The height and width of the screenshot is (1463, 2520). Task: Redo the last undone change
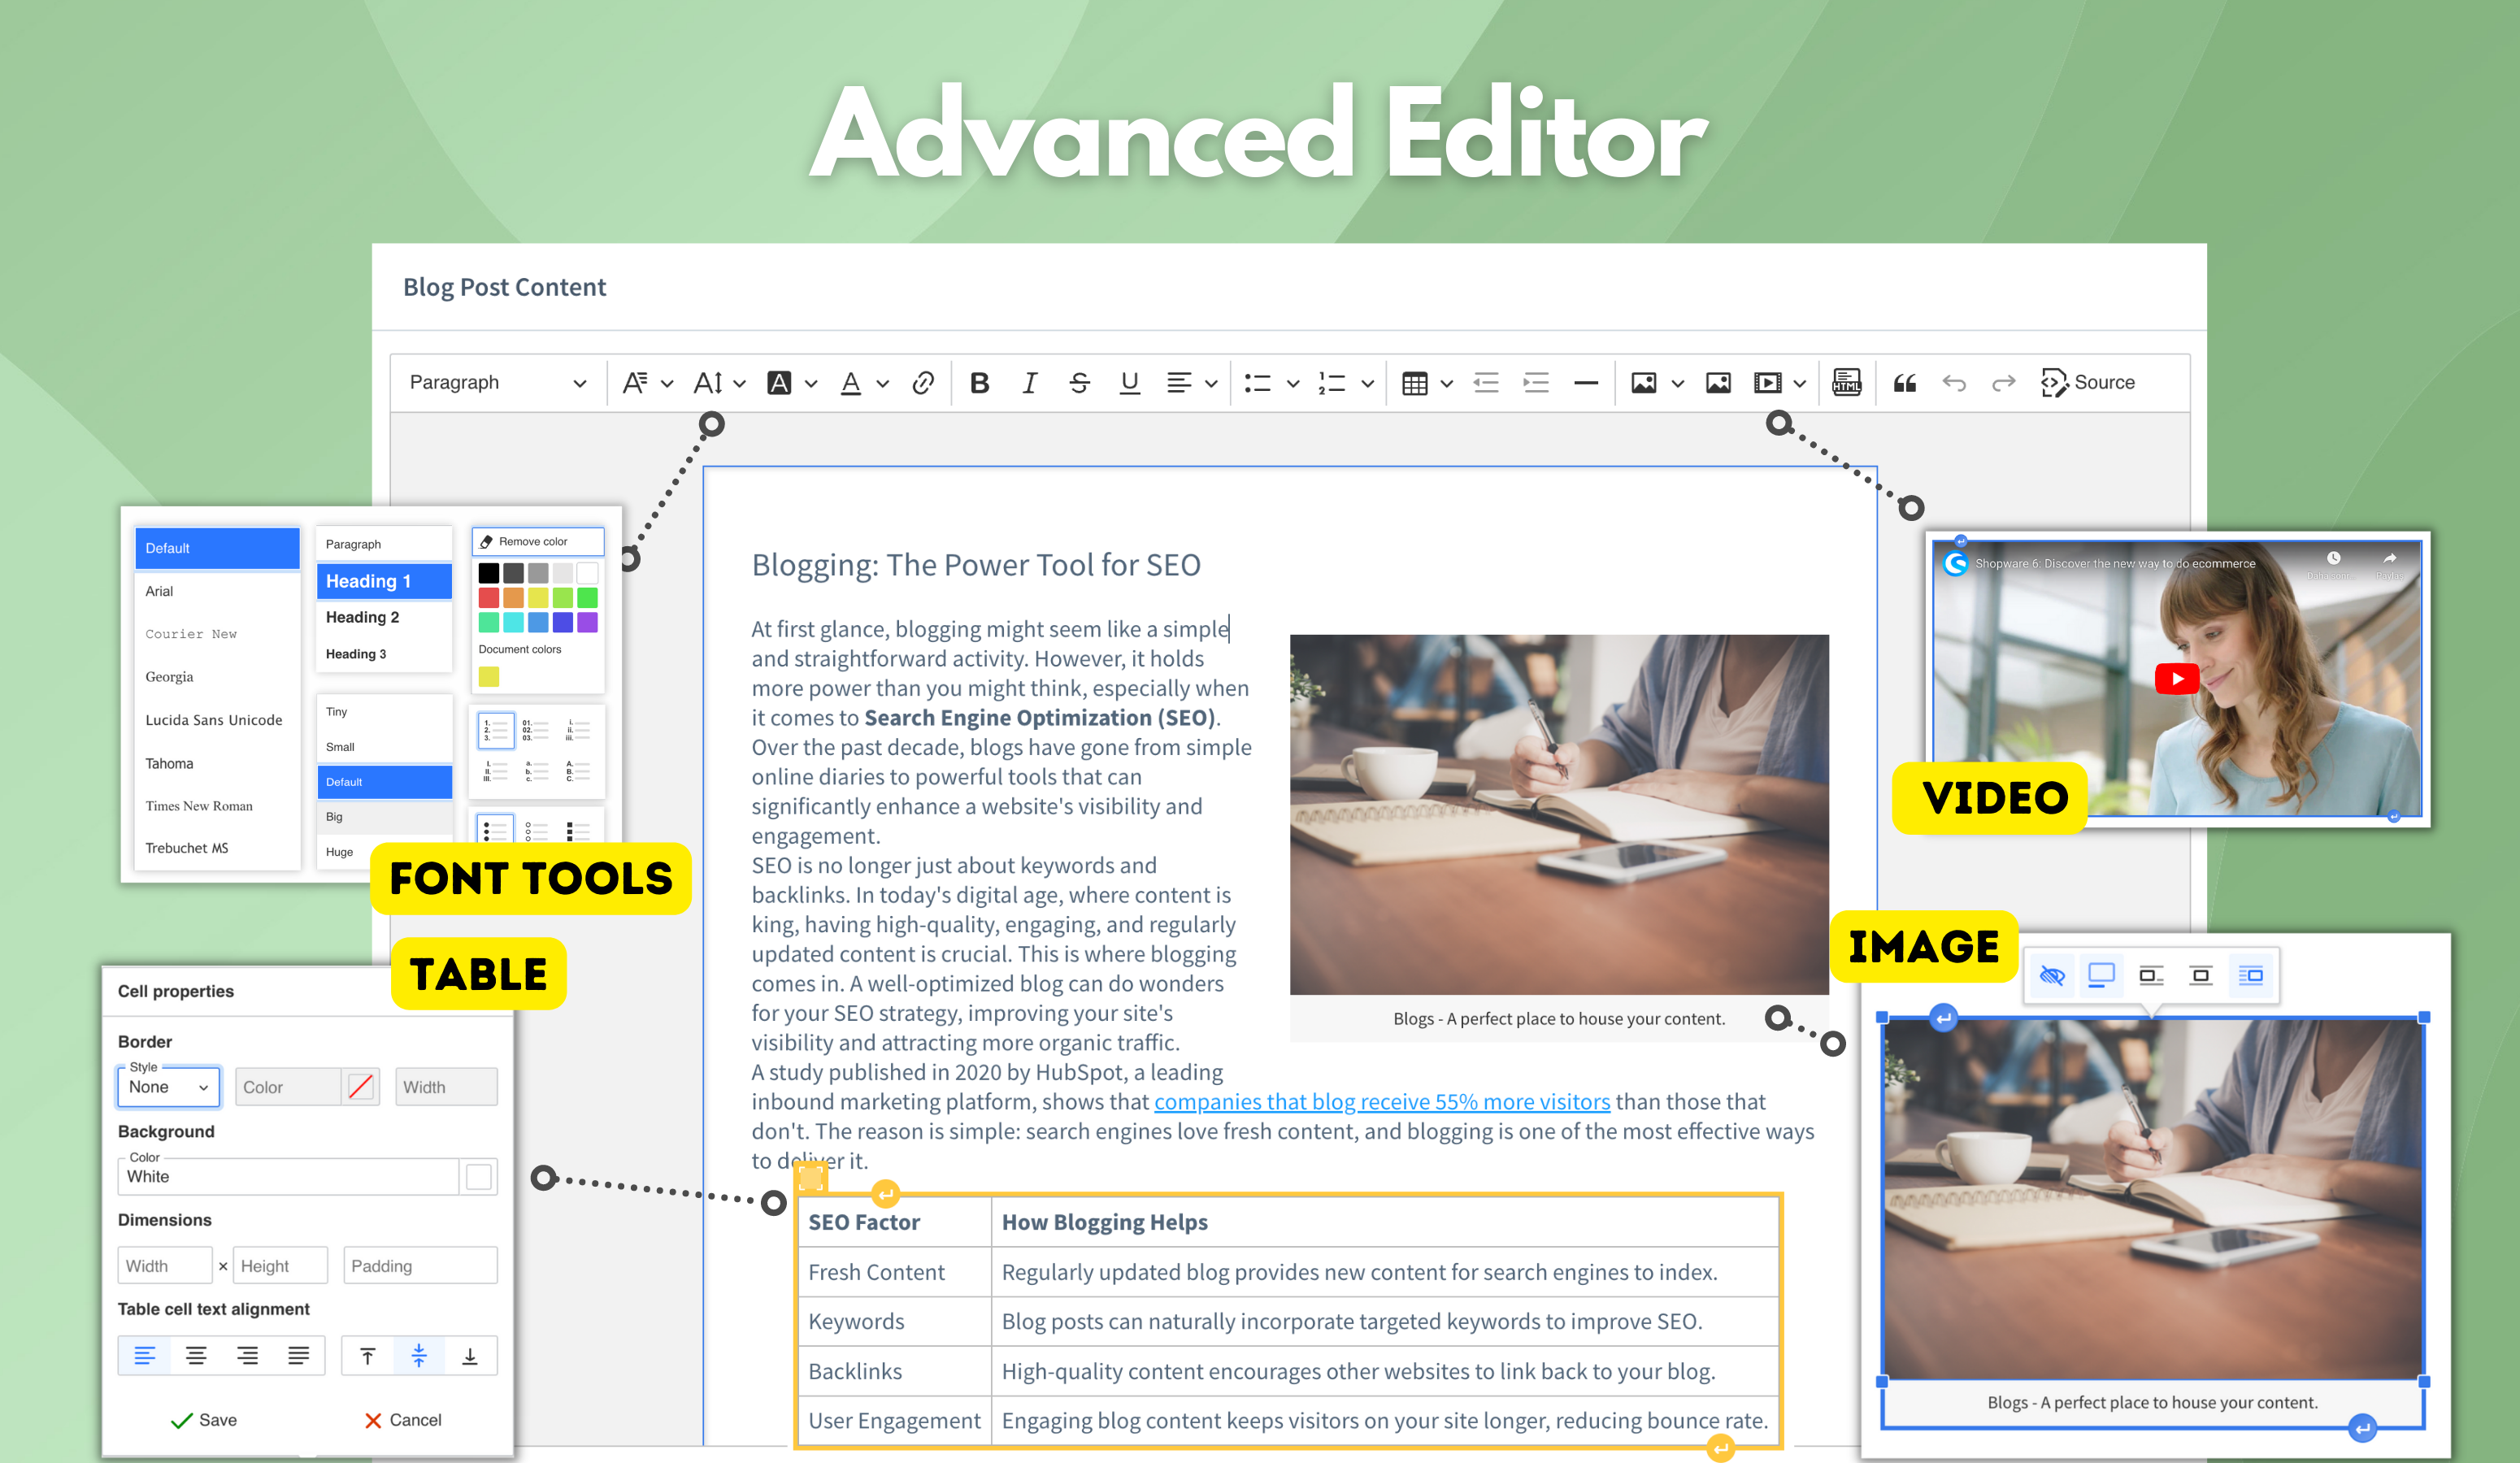coord(2003,383)
